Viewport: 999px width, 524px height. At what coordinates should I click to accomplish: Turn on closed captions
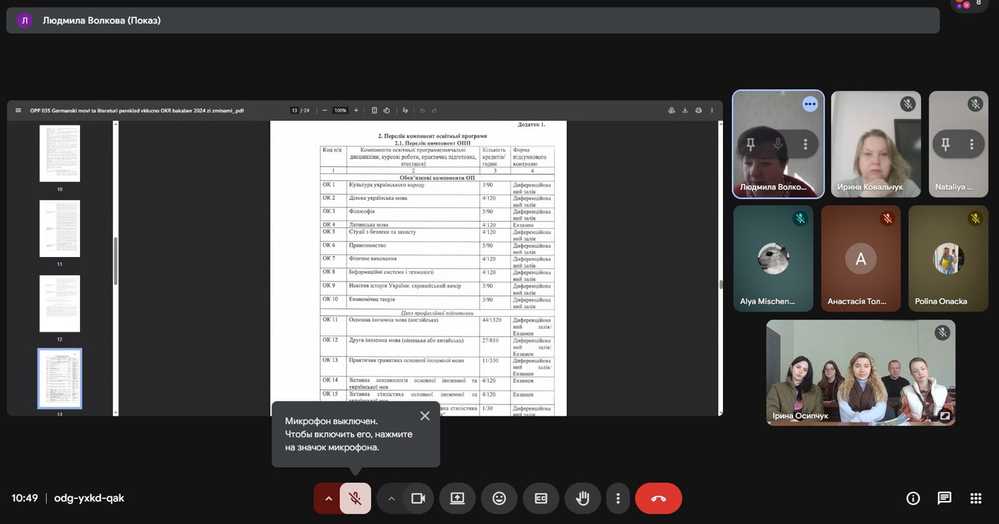[x=541, y=498]
